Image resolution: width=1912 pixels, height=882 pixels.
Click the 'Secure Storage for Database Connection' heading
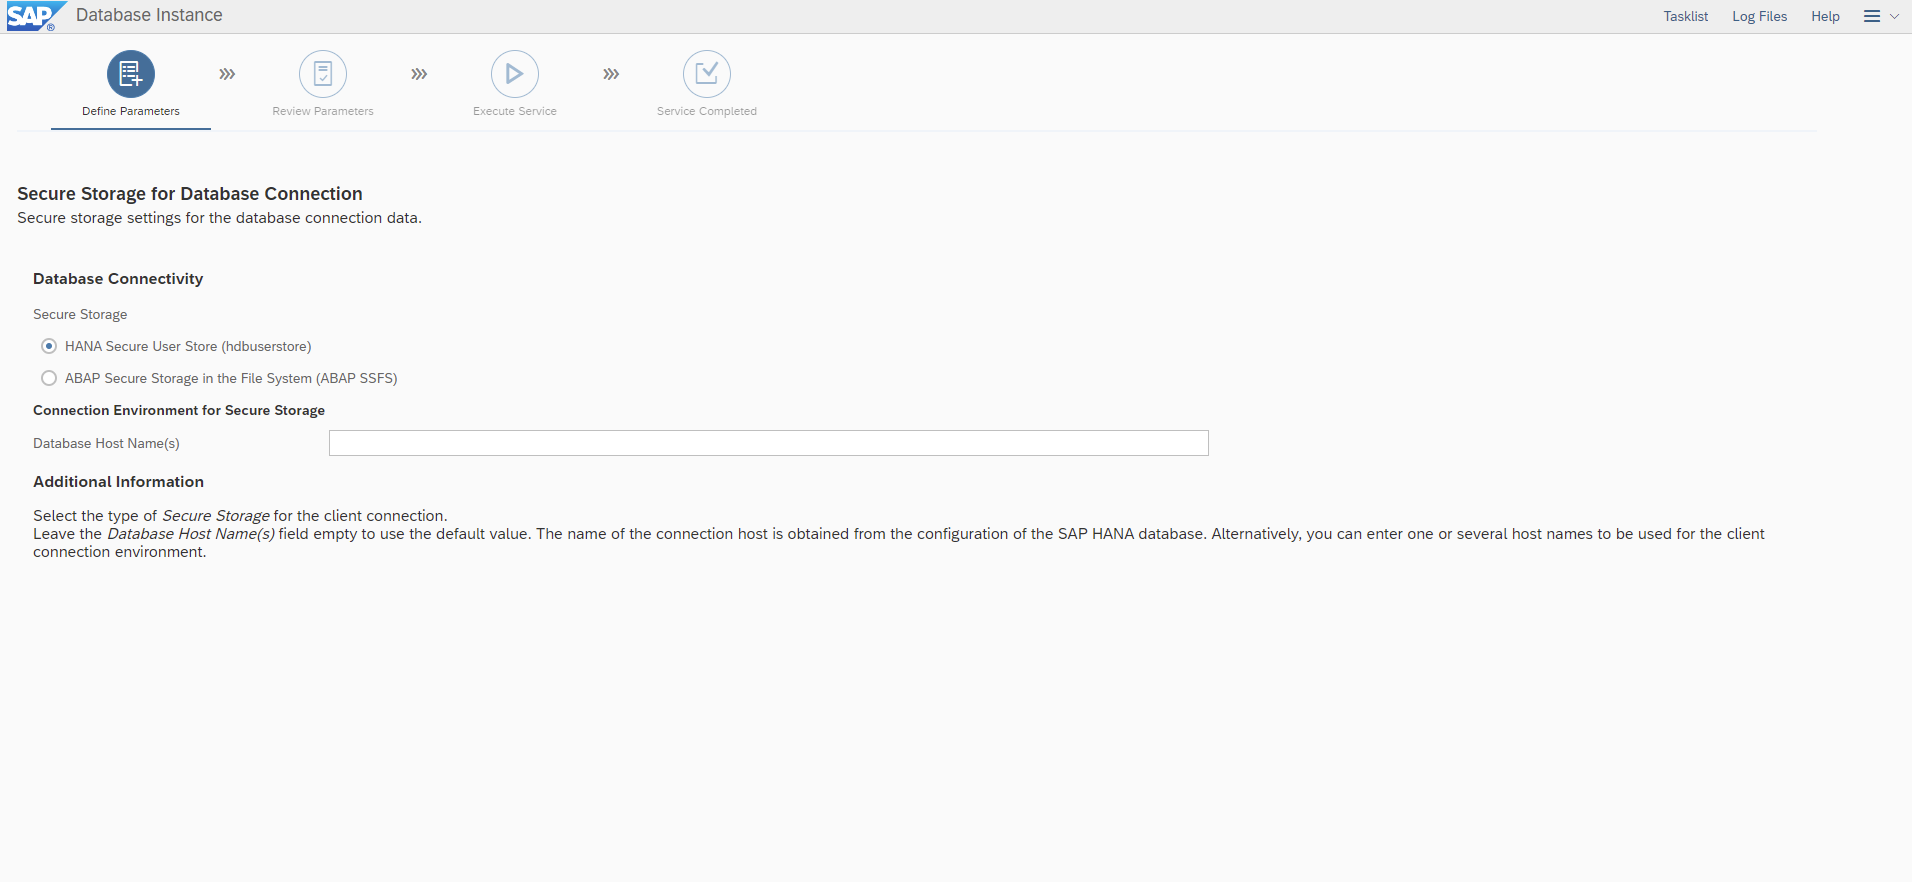[190, 194]
